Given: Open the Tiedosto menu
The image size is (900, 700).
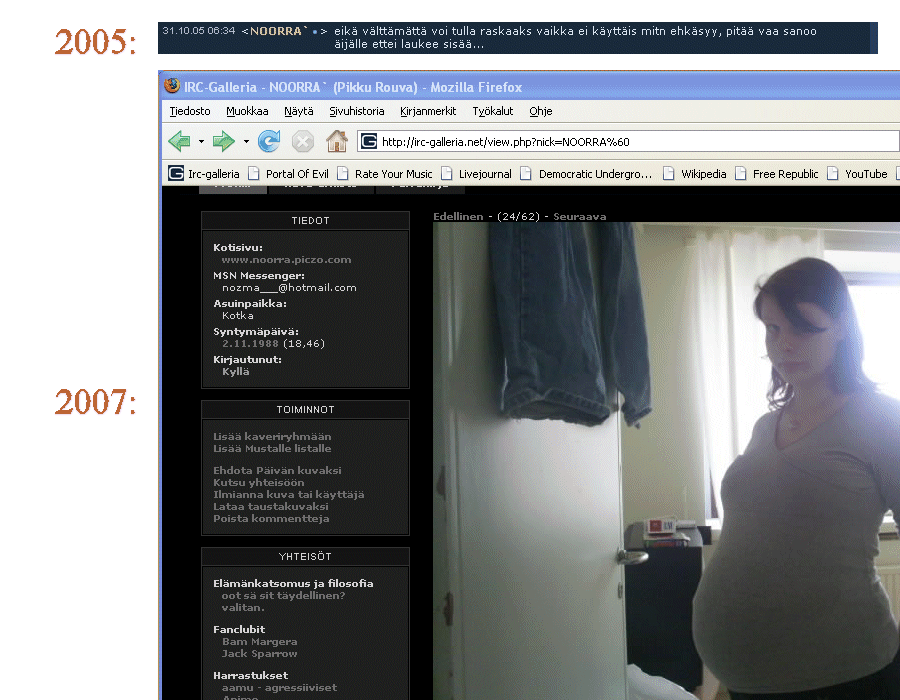Looking at the screenshot, I should tap(190, 111).
